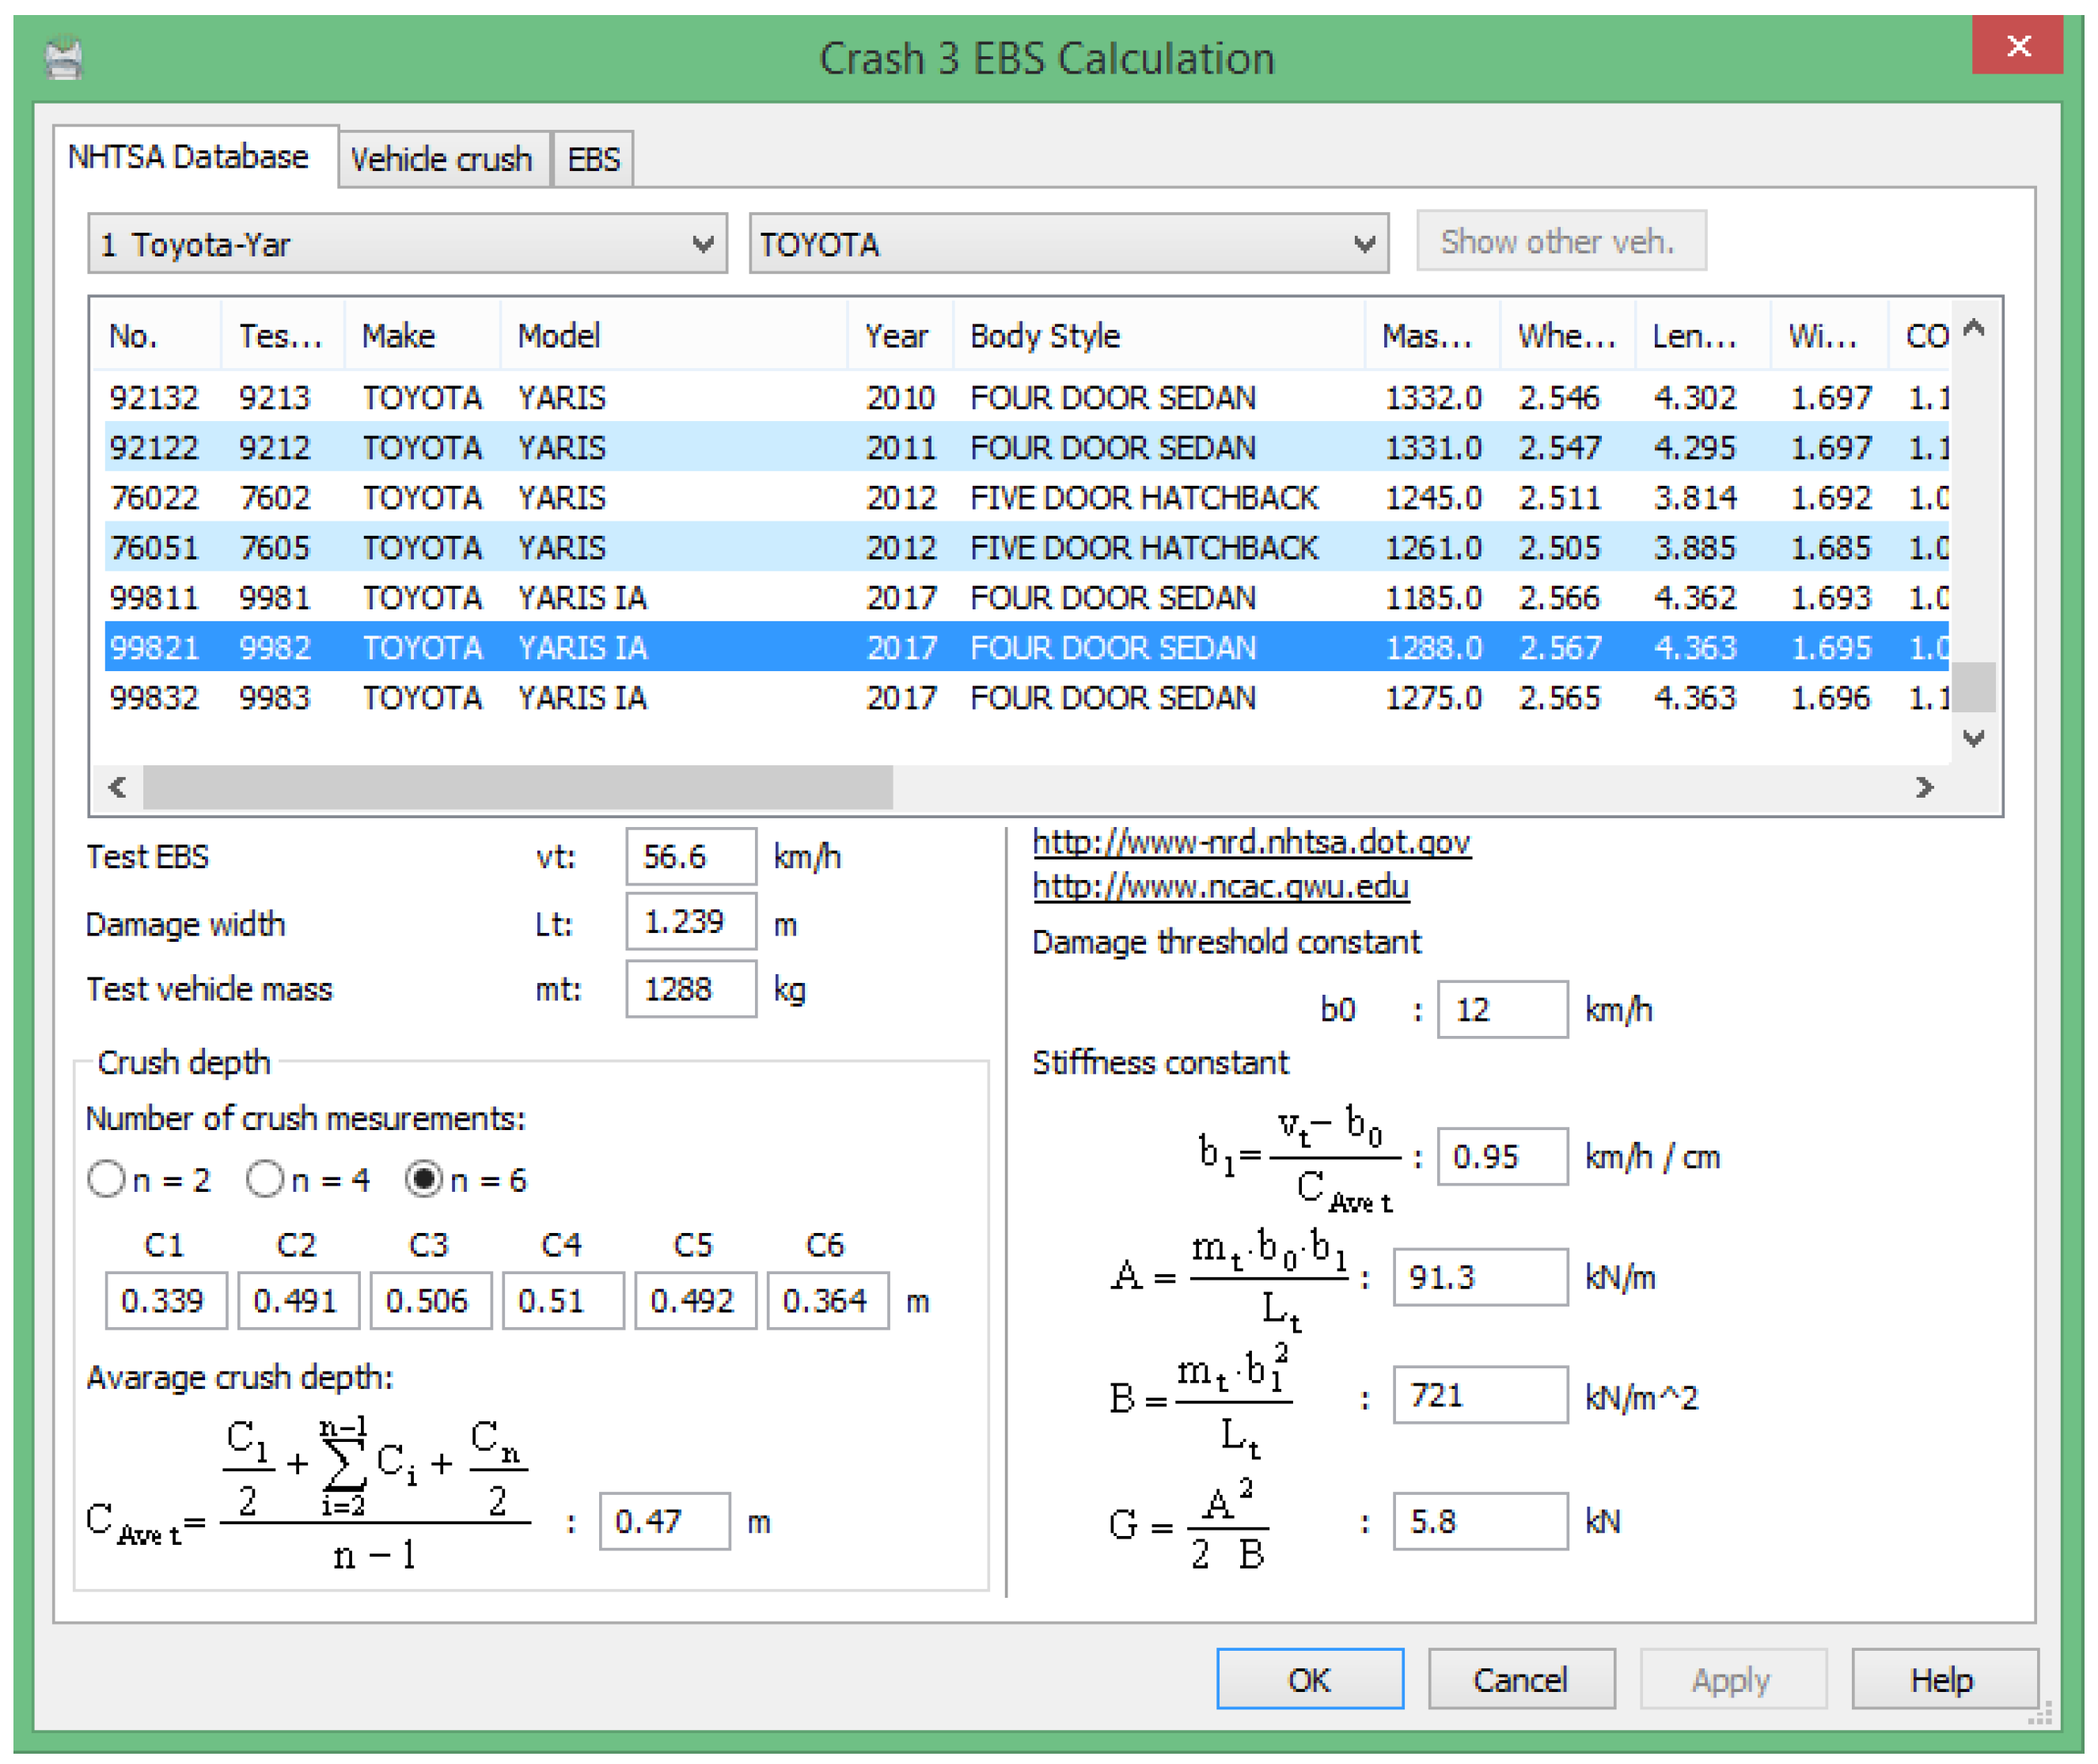Open the www.ncac.gwu.edu link
2098x1764 pixels.
(1220, 886)
